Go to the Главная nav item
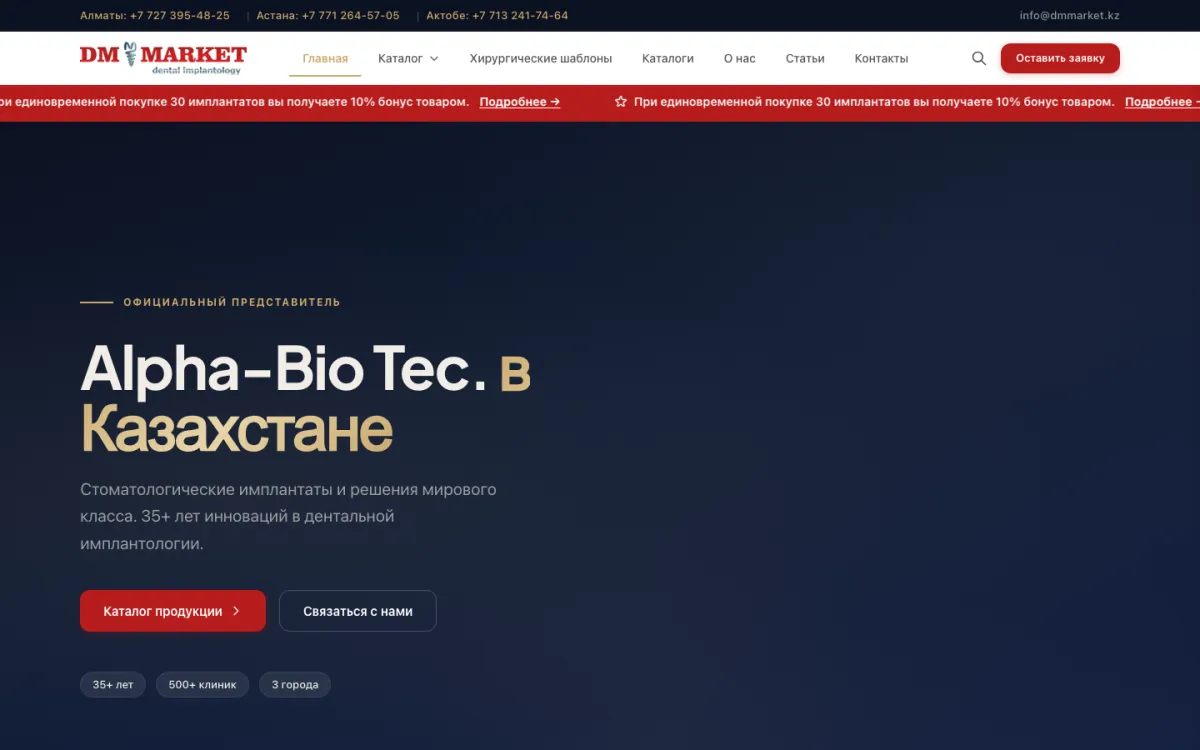Screen dimensions: 1200x750 [325, 58]
